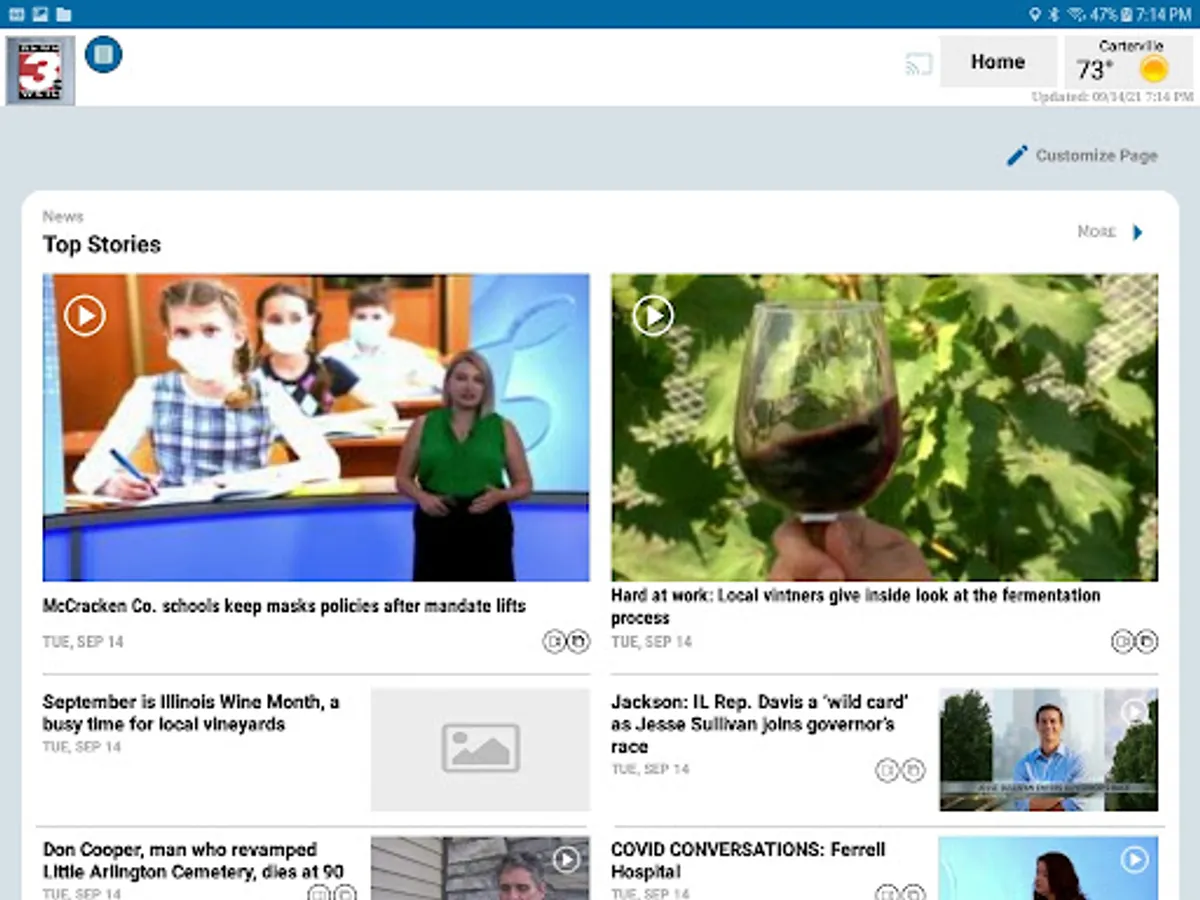Open COVID CONVERSATIONS: Ferrell Hospital story
Viewport: 1200px width, 900px height.
tap(748, 861)
